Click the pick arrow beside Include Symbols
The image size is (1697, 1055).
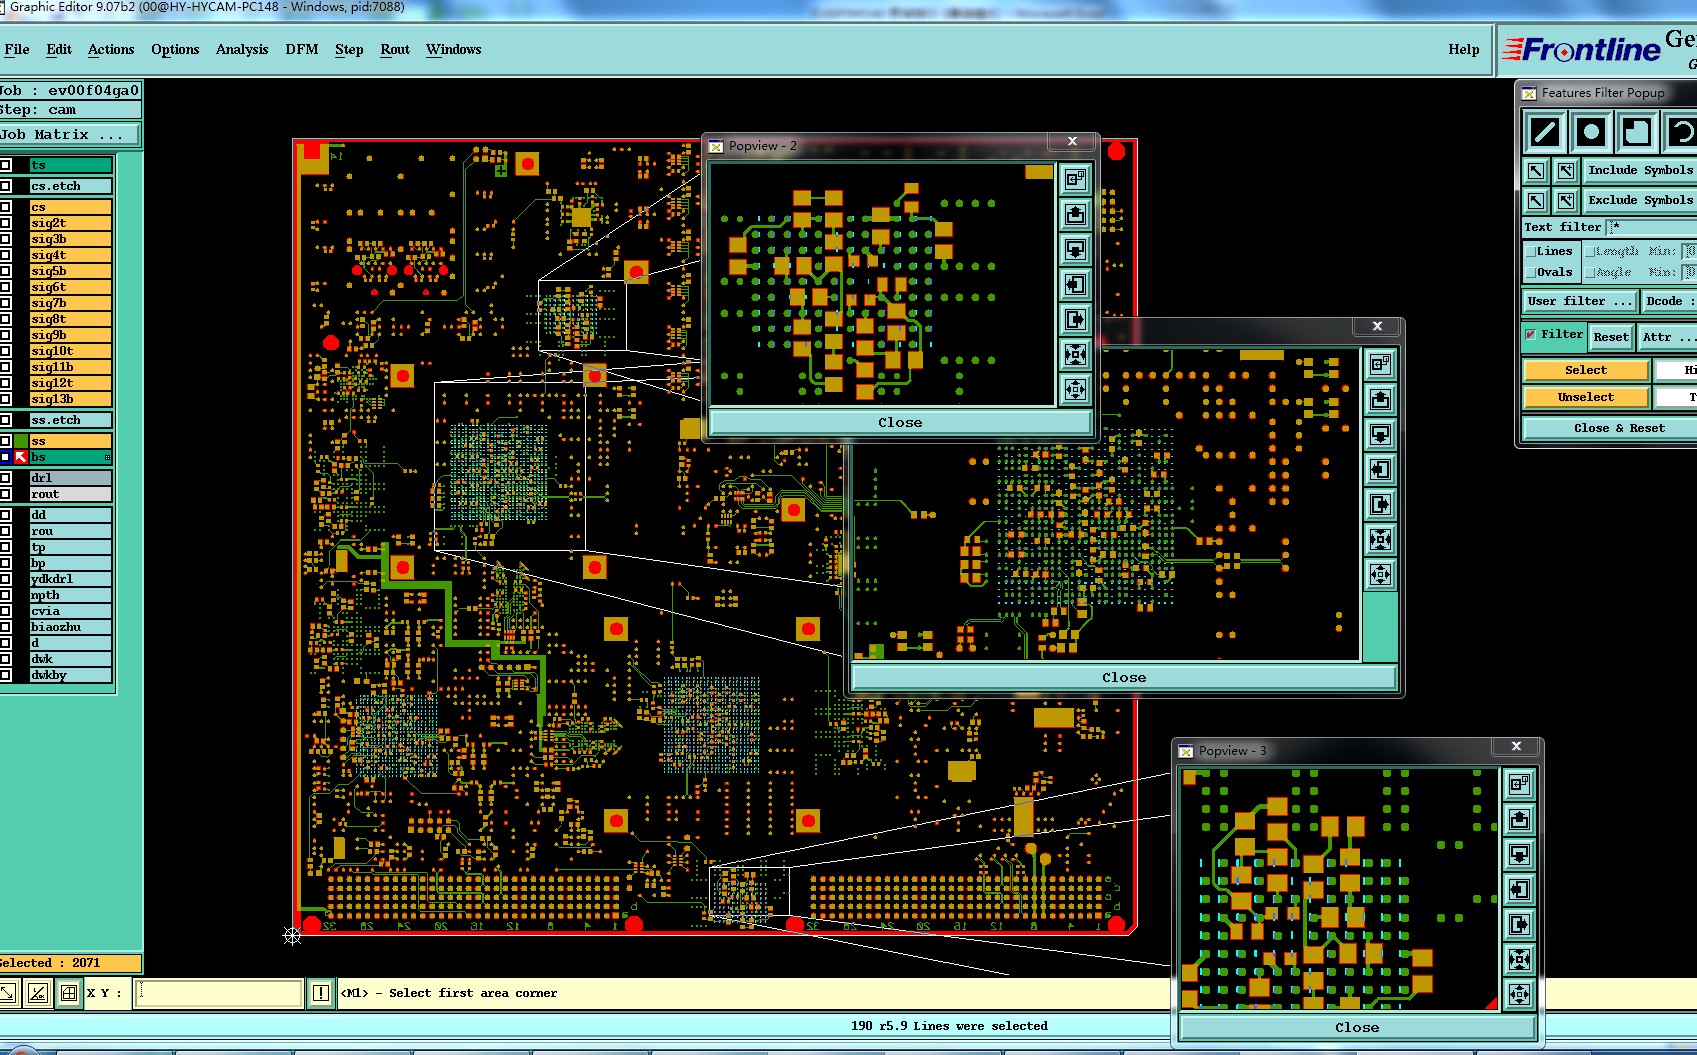(x=1536, y=171)
